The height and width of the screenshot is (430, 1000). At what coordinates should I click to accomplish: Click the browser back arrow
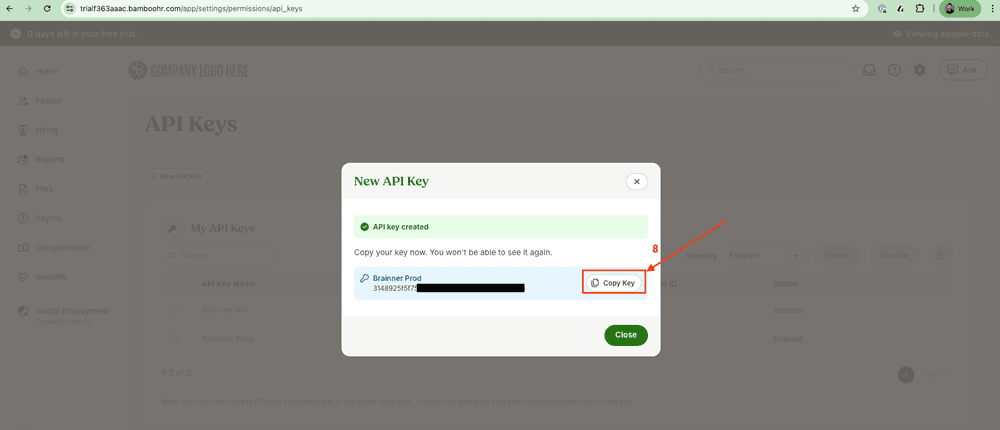click(x=10, y=9)
